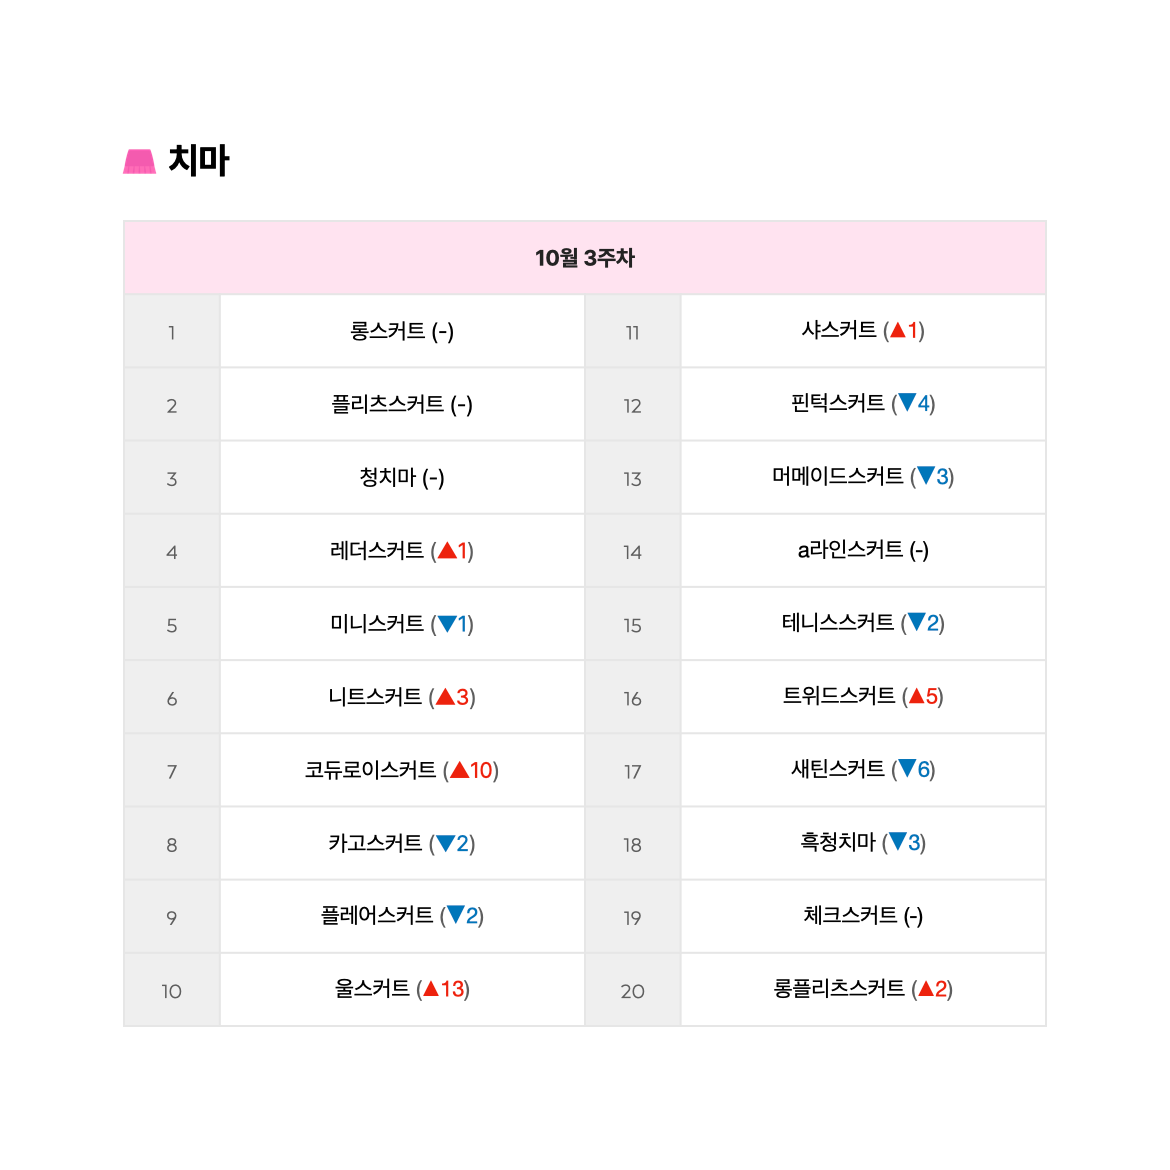
Task: Click the 치마 section heading
Action: tap(198, 160)
